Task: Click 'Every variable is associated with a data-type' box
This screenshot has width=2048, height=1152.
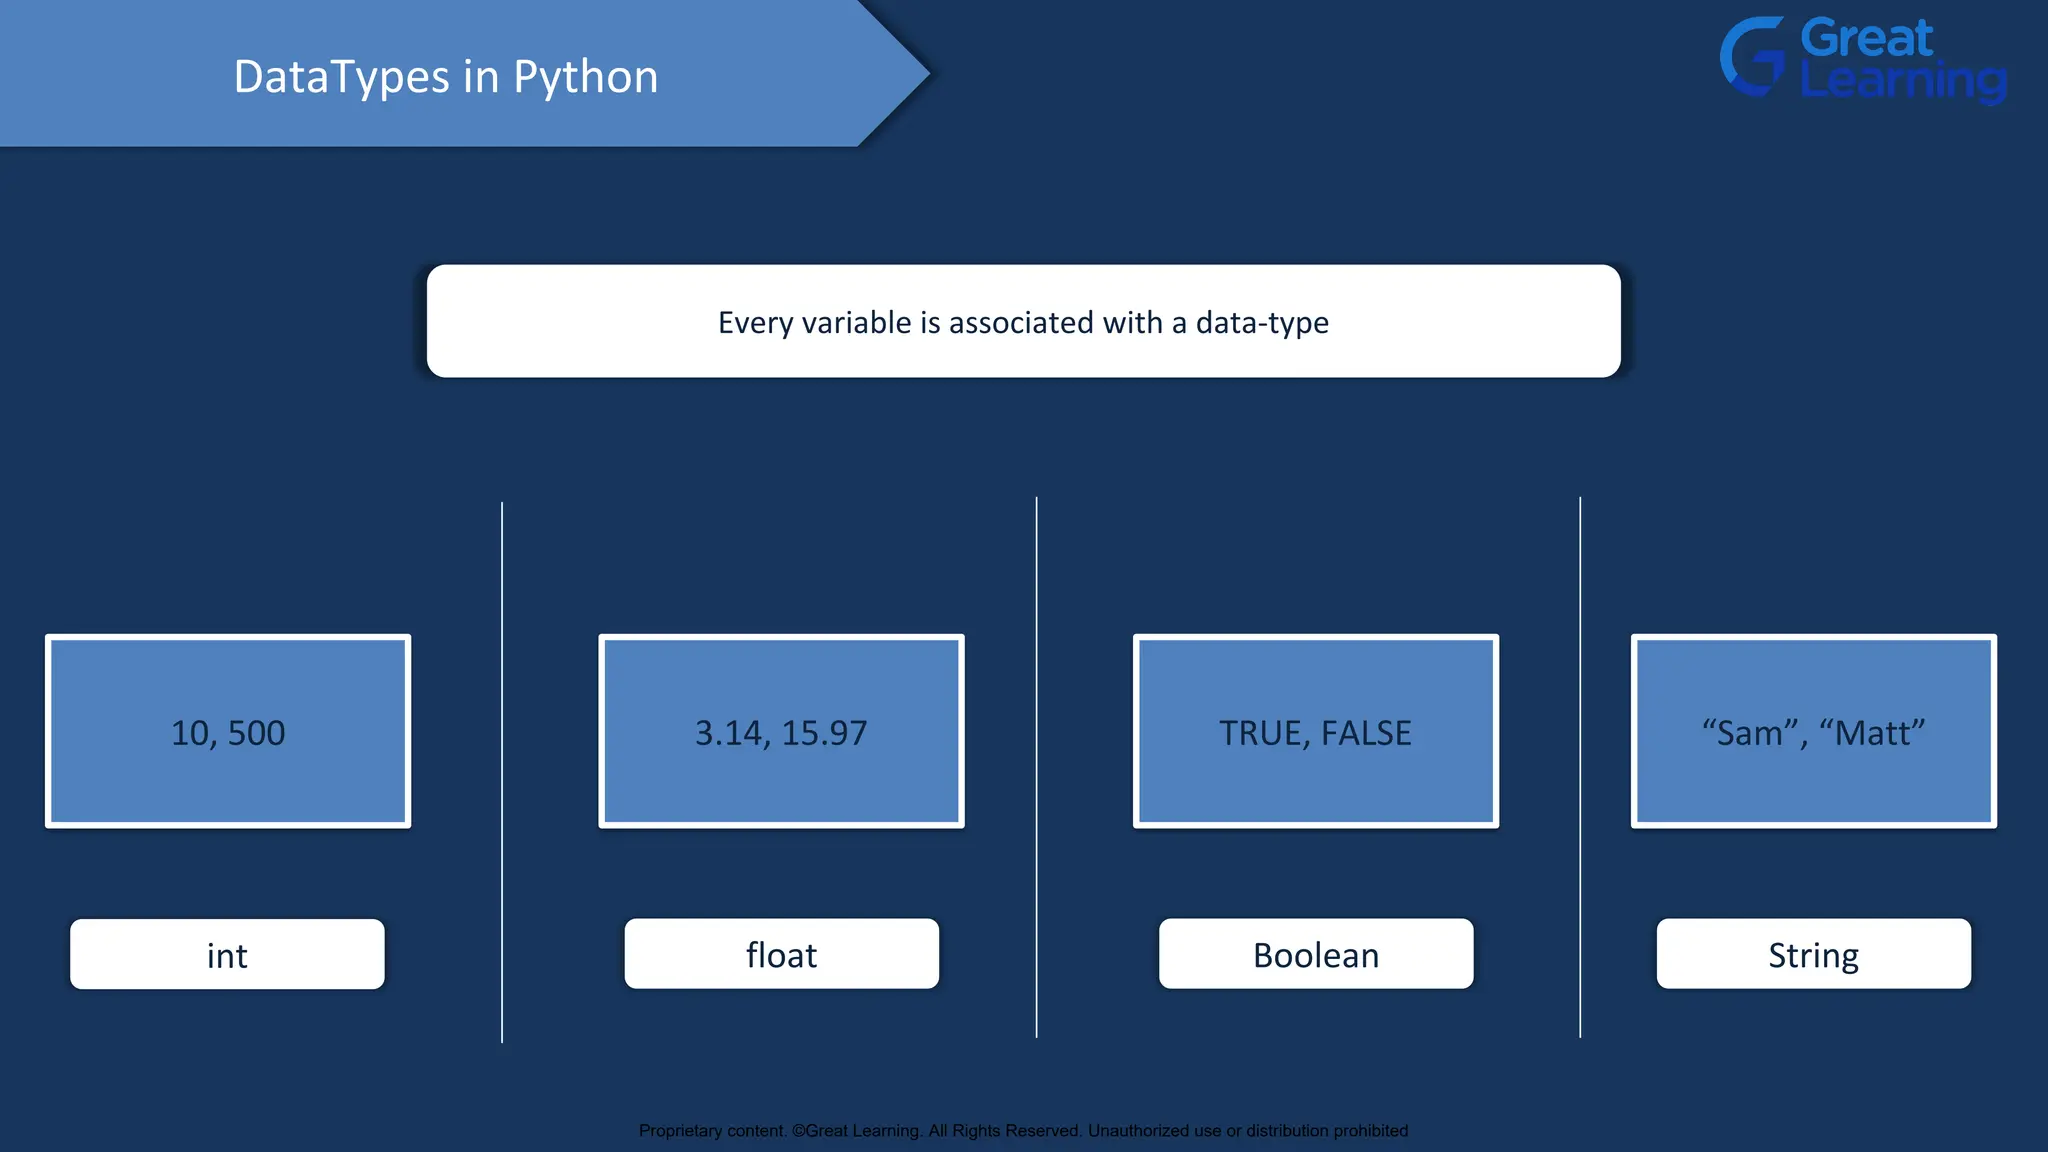Action: click(1023, 321)
